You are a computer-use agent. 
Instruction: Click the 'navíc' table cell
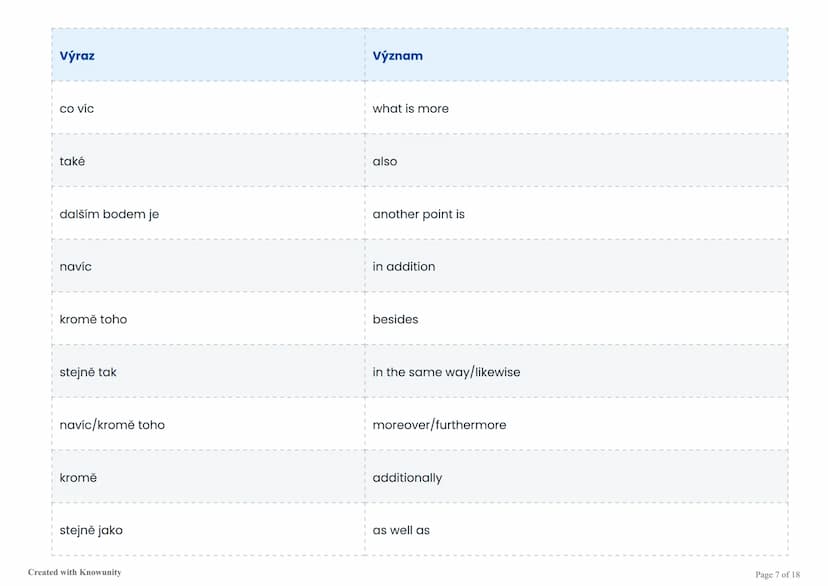(x=208, y=266)
